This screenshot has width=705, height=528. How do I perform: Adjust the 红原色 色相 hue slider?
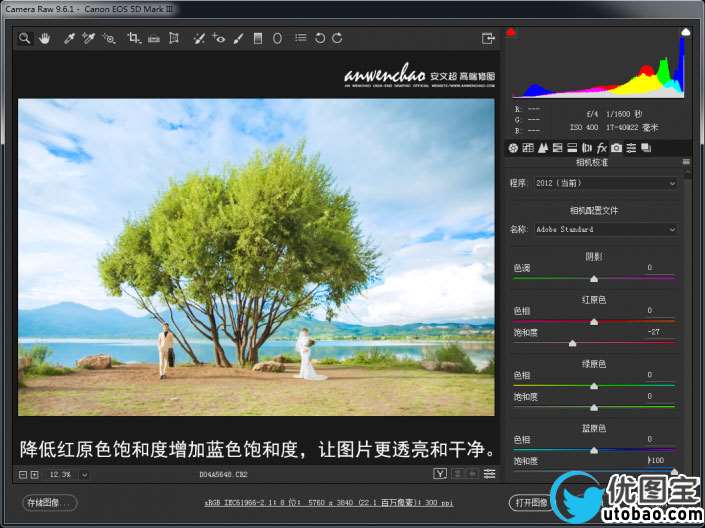[x=594, y=322]
